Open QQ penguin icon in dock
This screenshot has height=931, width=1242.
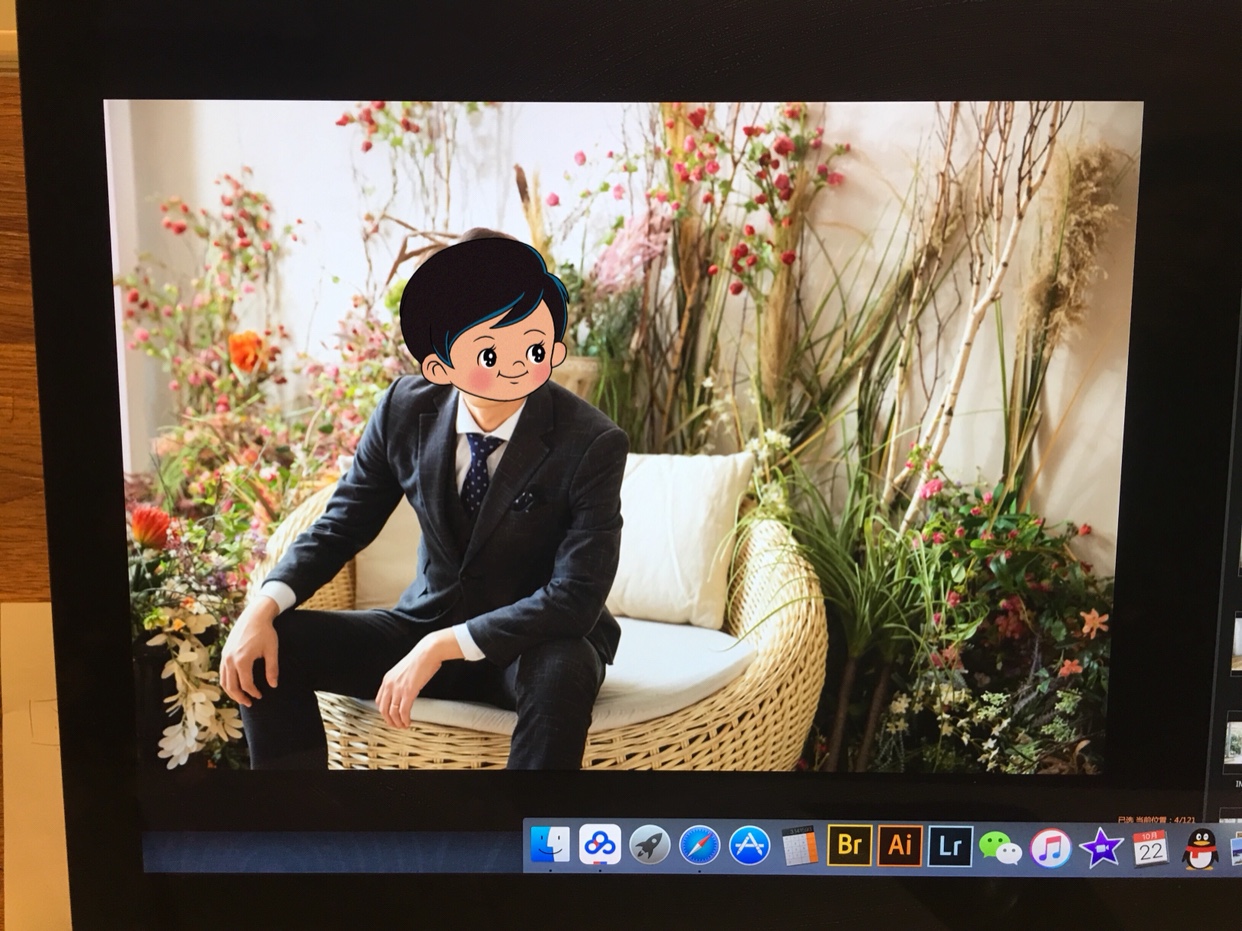[x=1200, y=849]
